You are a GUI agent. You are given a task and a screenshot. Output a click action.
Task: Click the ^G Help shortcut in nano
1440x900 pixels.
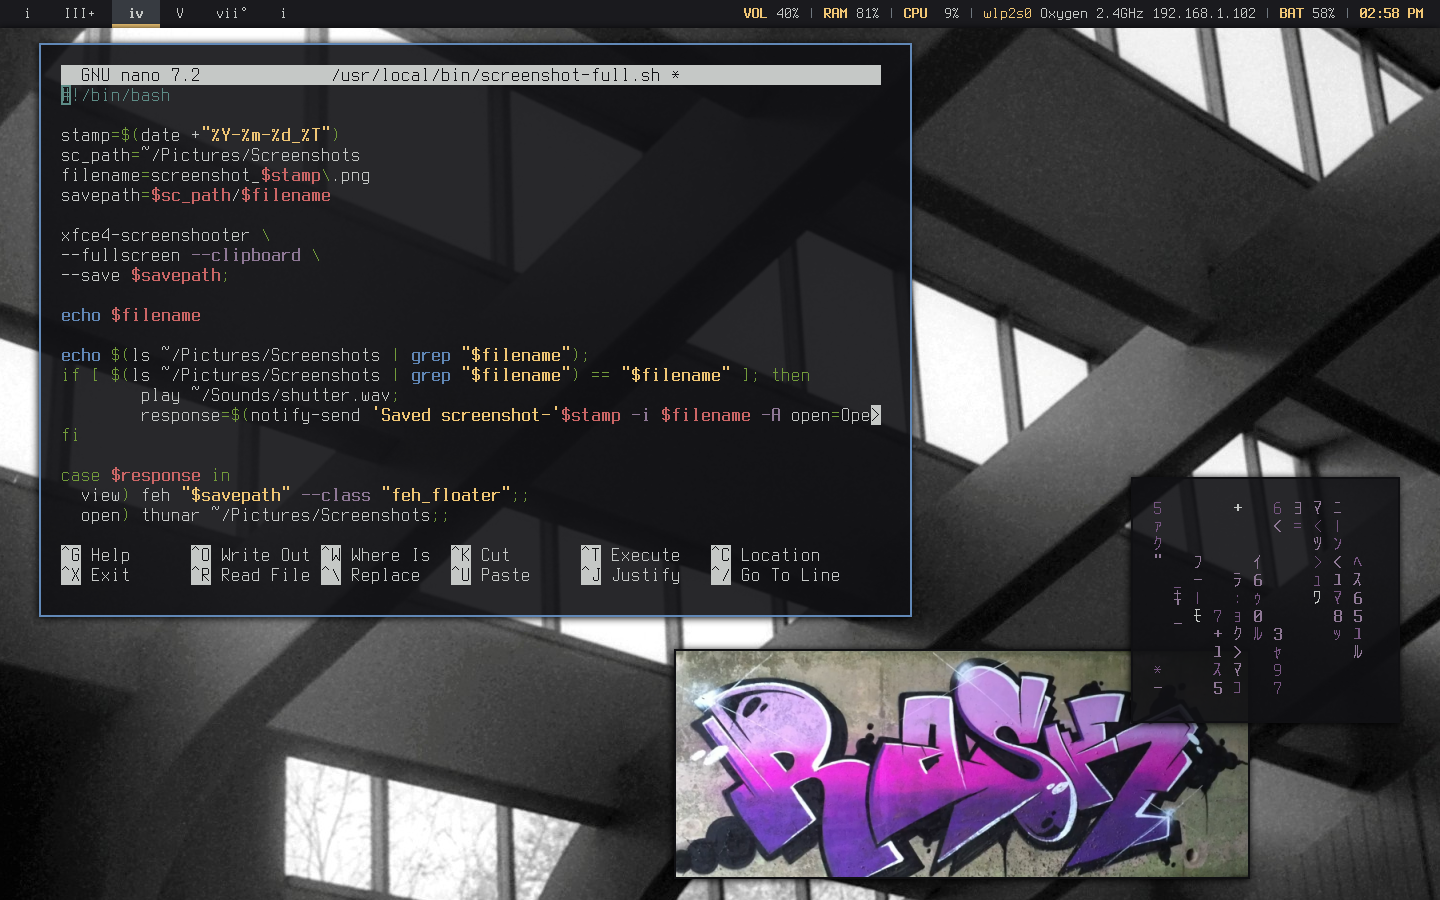[x=96, y=555]
